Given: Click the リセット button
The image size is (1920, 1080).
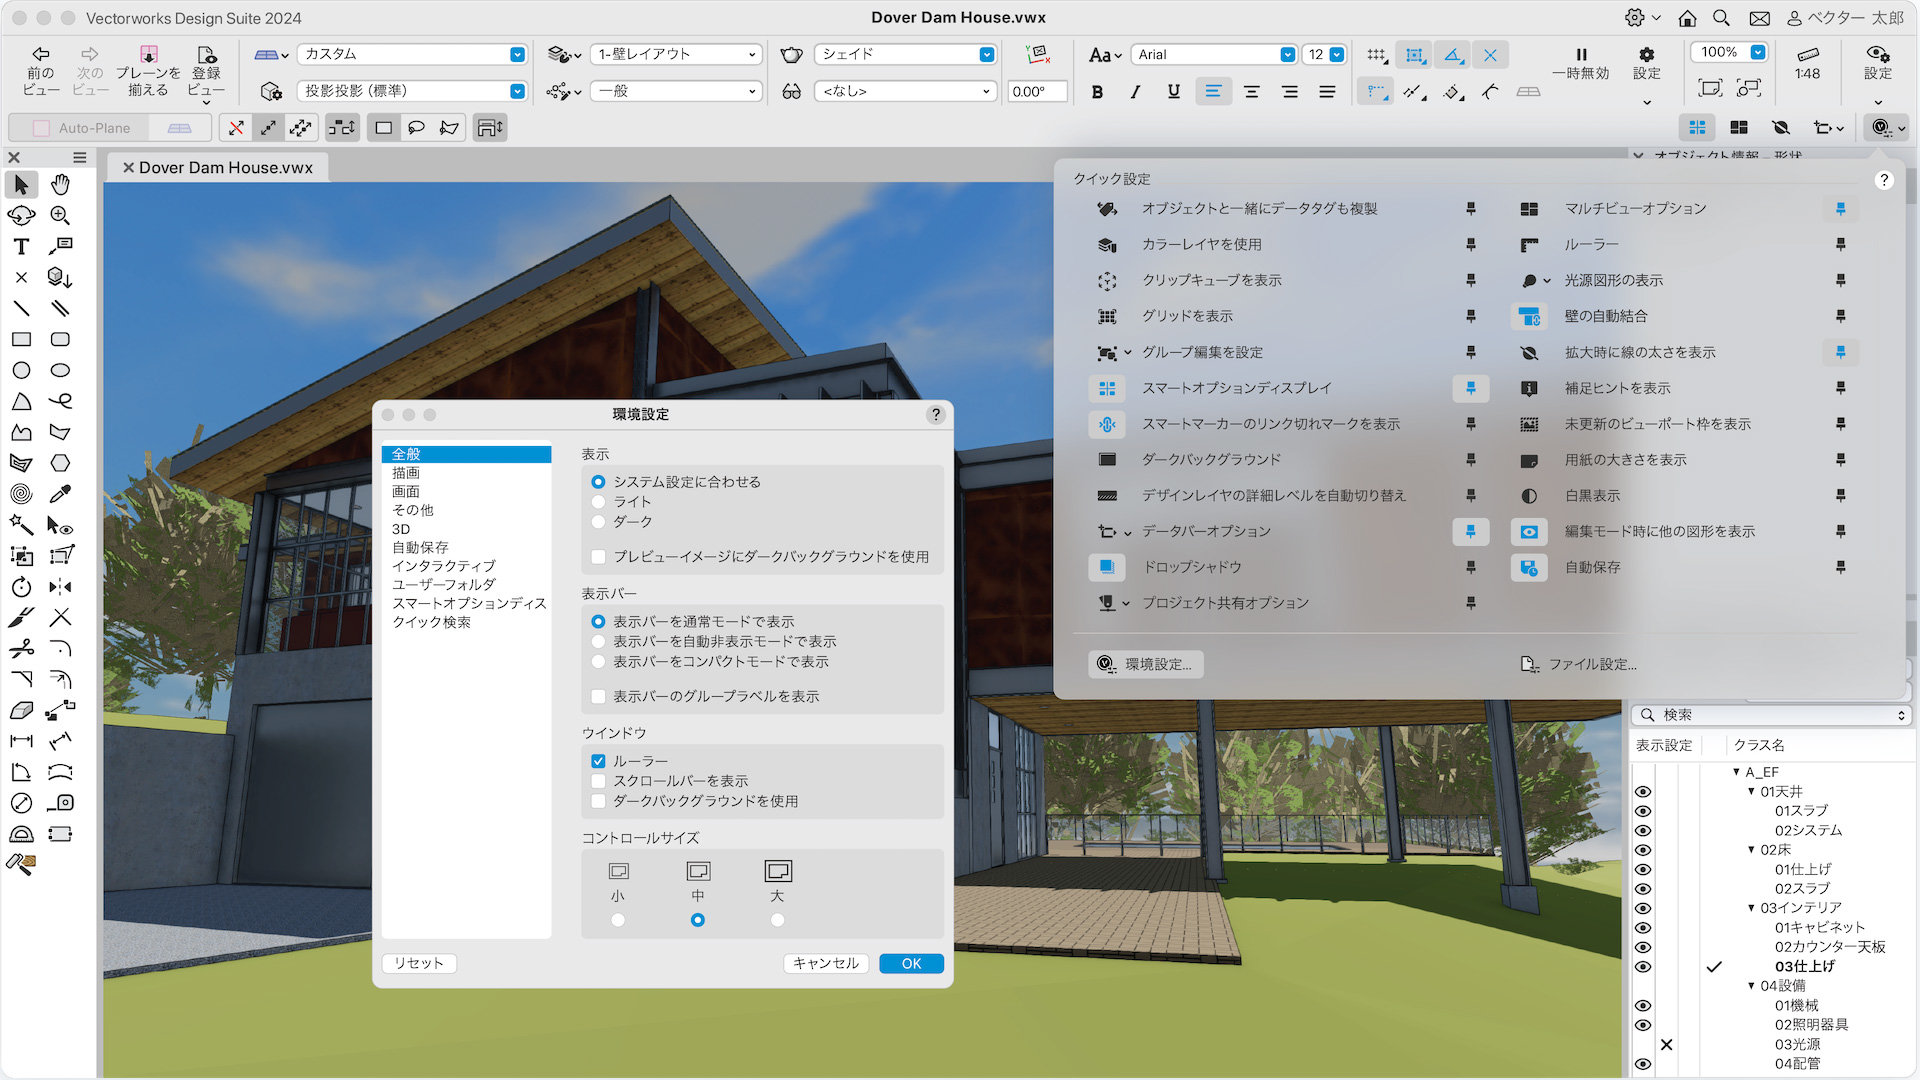Looking at the screenshot, I should tap(418, 963).
